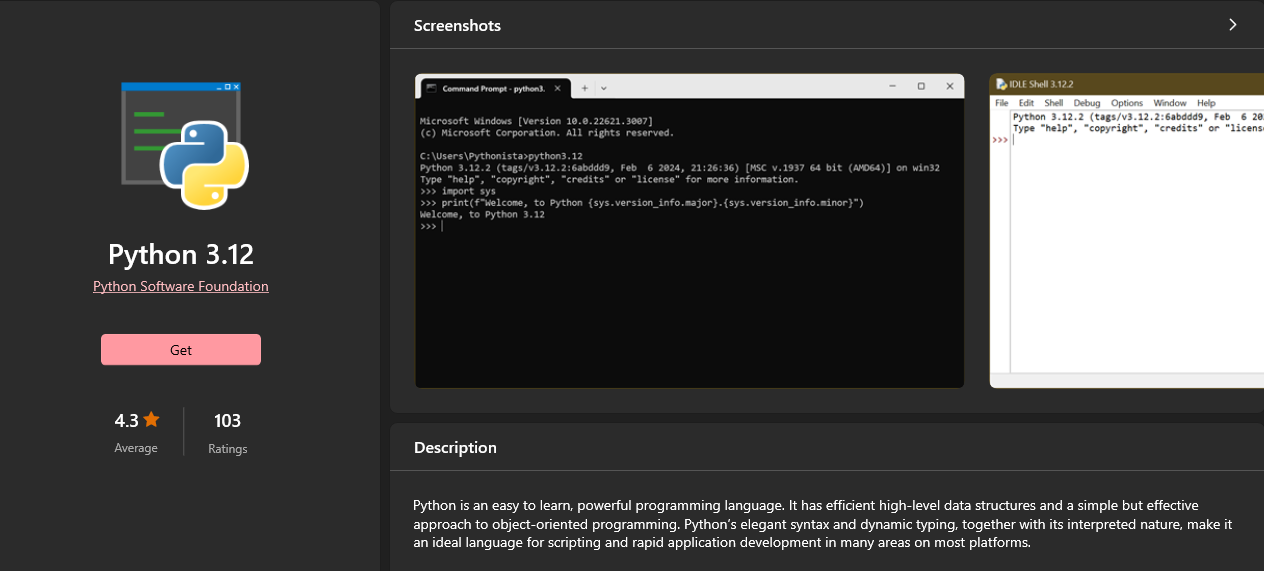Click the IDLE Shell 3.12.2 title bar icon
1264x571 pixels.
1001,85
